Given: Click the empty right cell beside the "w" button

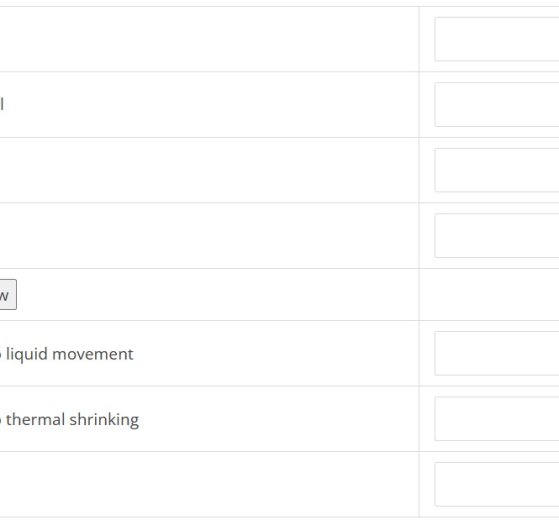Looking at the screenshot, I should pyautogui.click(x=489, y=294).
